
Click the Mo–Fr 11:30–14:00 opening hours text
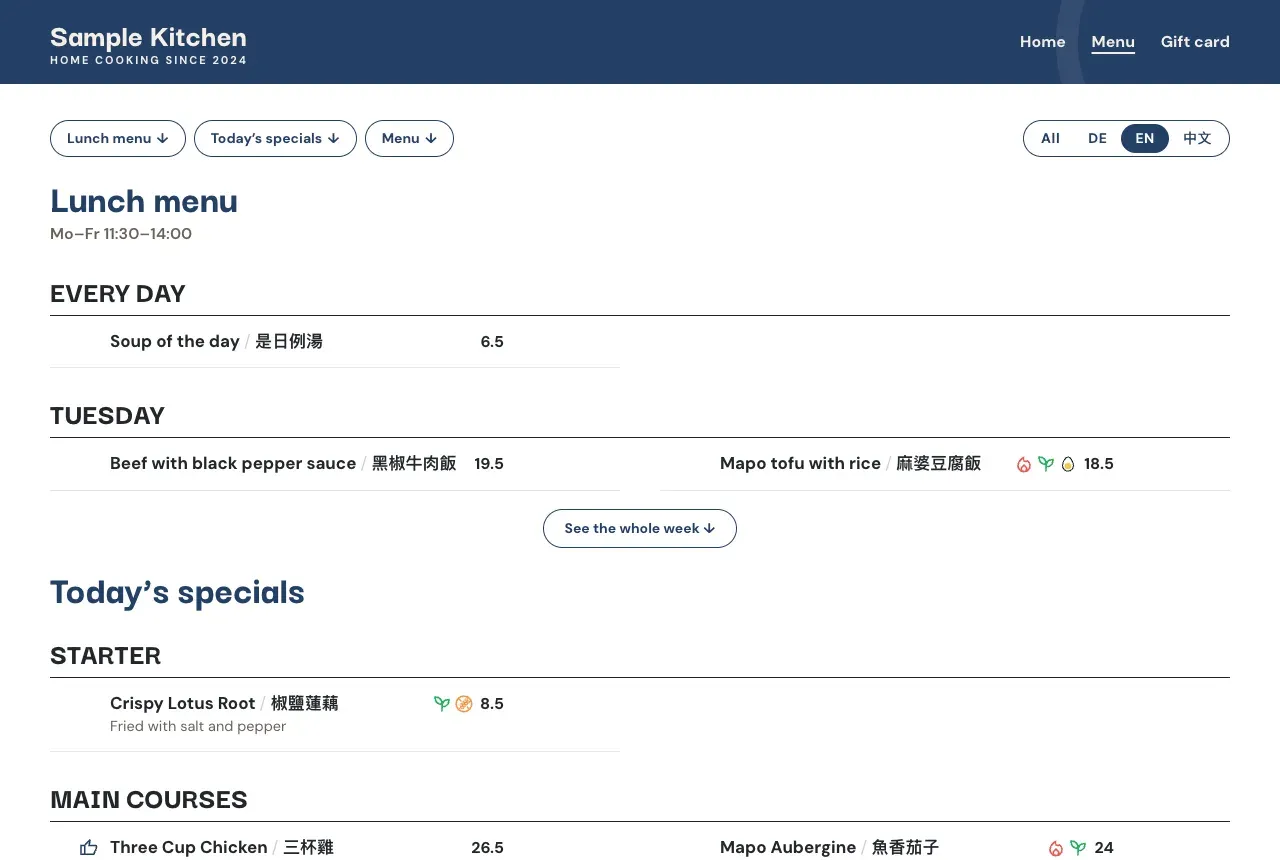pyautogui.click(x=121, y=234)
